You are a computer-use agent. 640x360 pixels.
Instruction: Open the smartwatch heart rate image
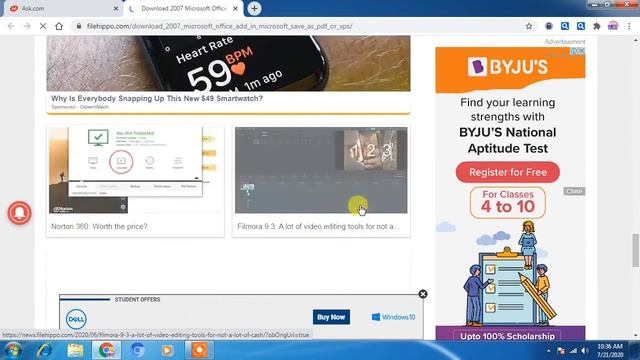(x=229, y=63)
